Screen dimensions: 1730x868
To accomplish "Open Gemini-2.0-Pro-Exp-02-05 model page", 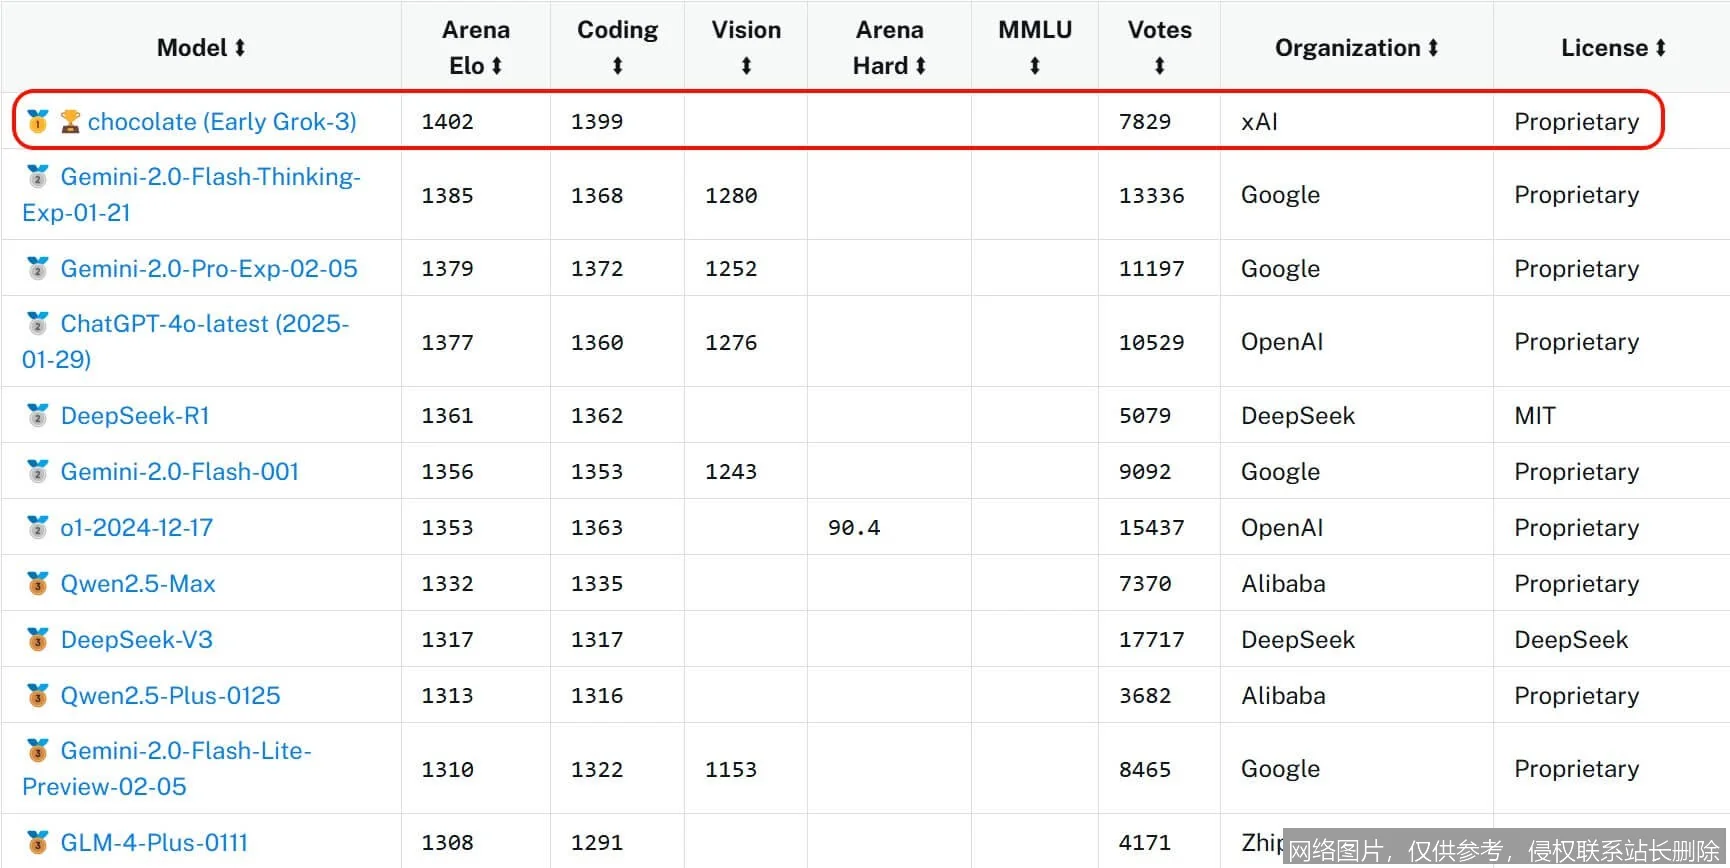I will point(209,269).
